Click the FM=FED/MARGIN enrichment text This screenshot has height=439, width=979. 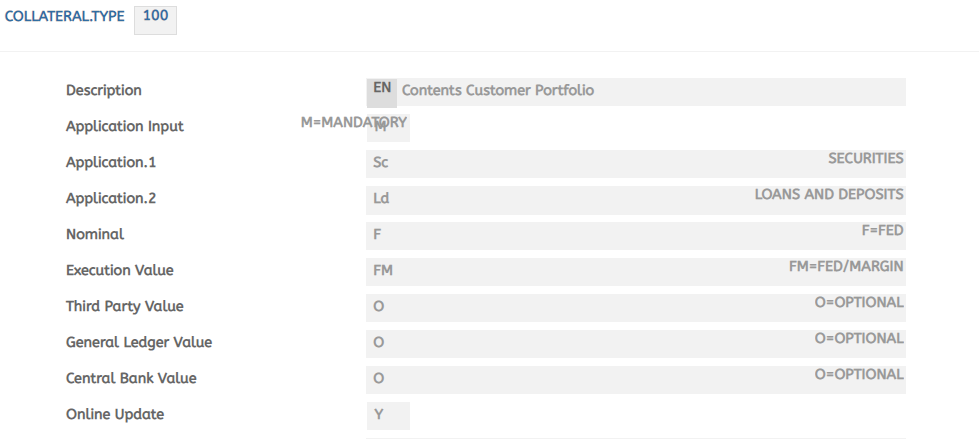(846, 267)
